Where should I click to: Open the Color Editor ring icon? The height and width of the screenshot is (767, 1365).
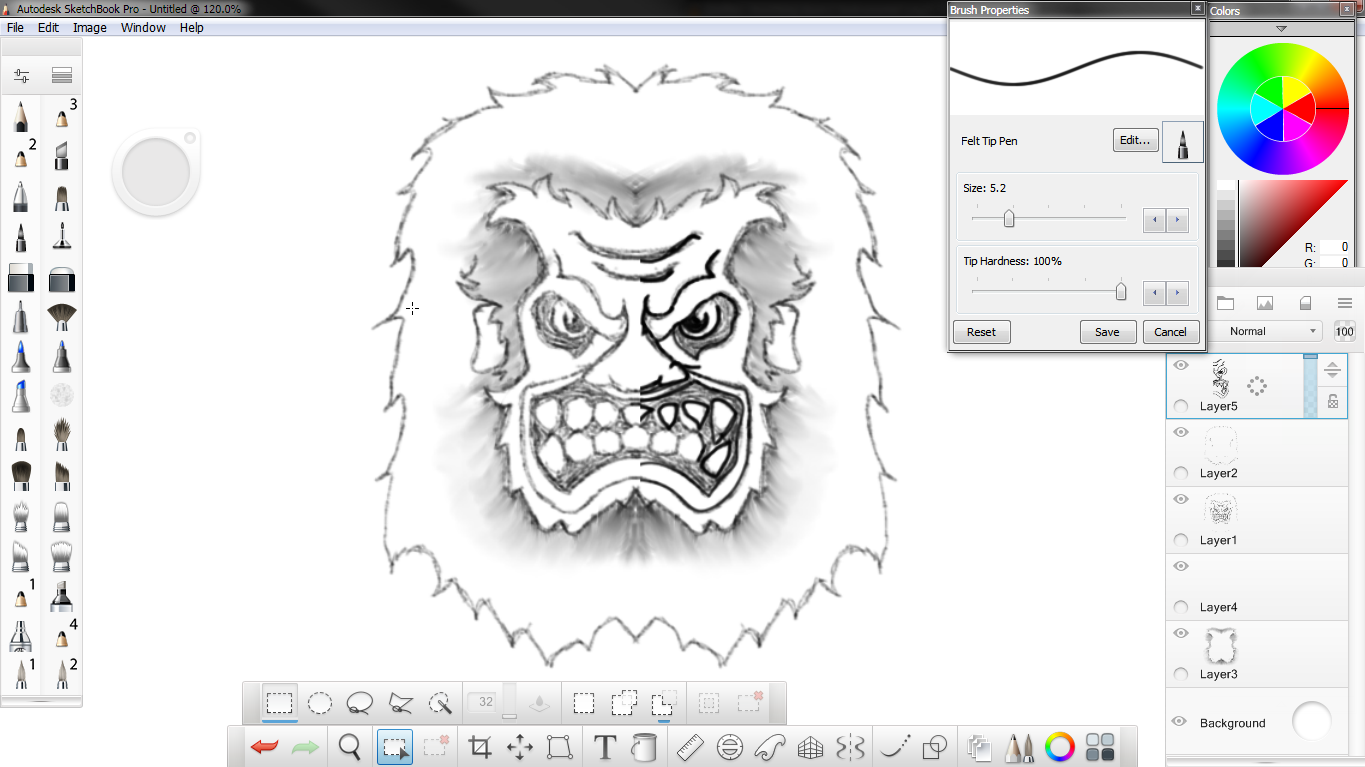(x=1059, y=747)
